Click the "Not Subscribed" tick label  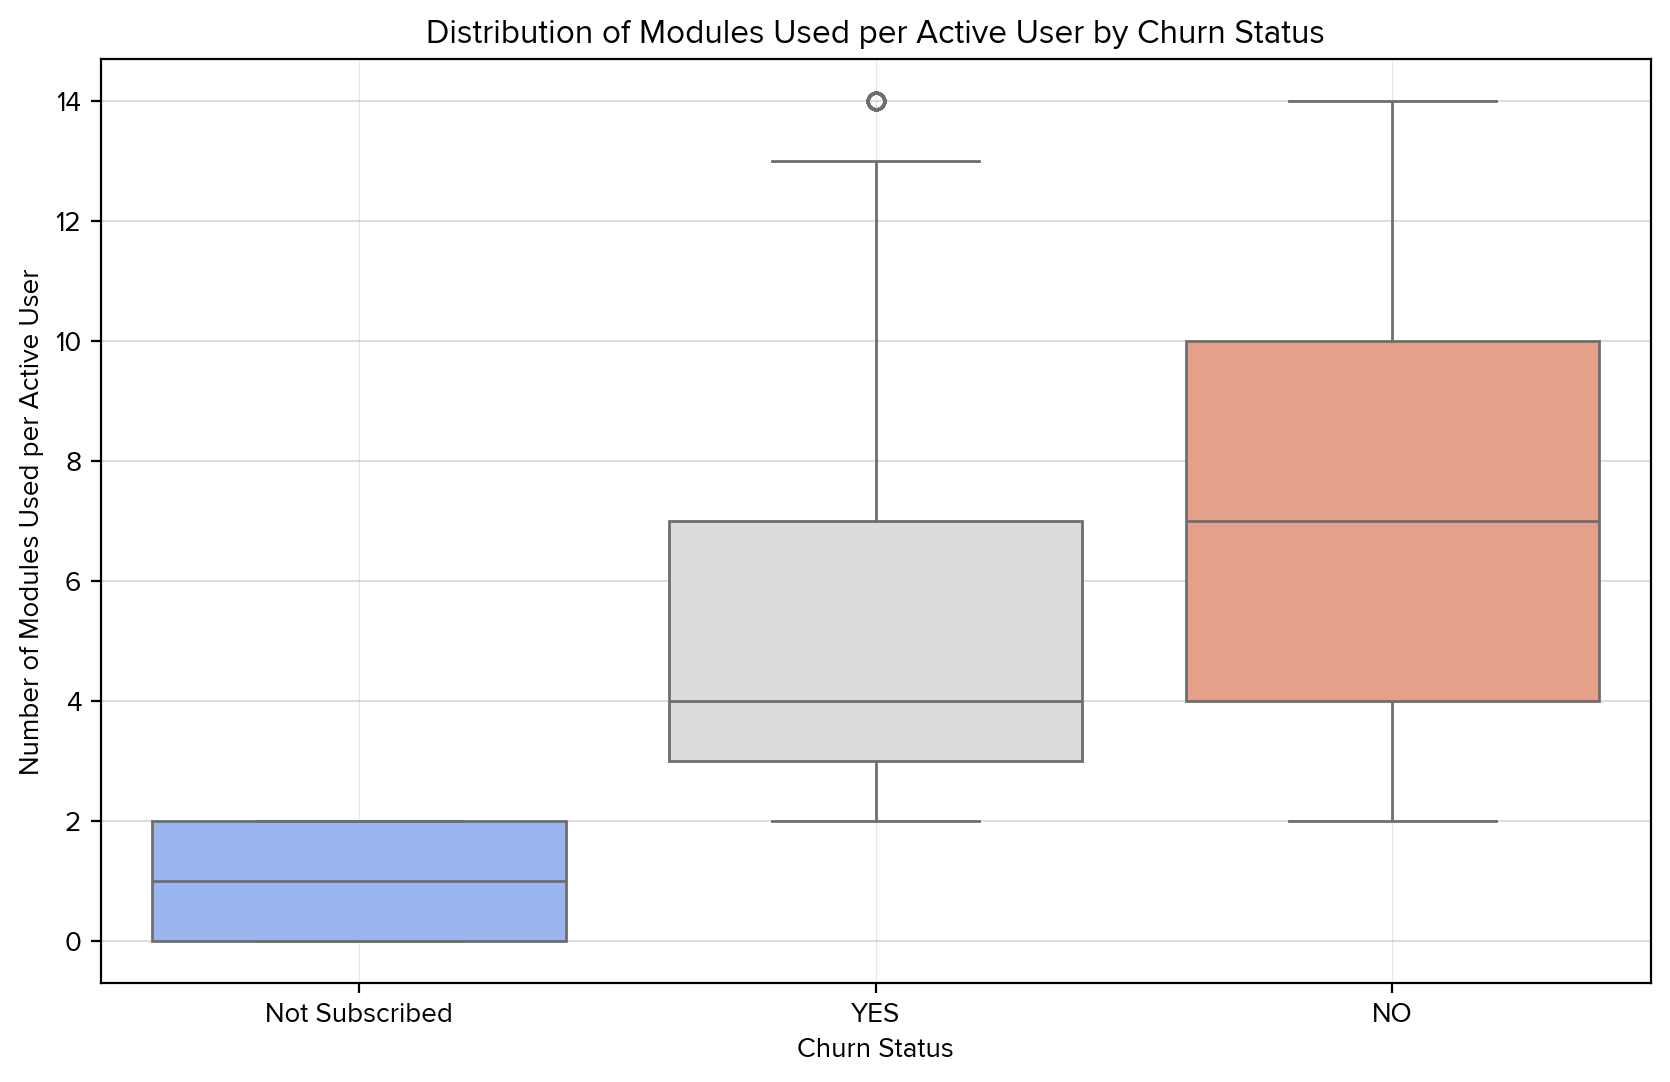(x=358, y=1013)
